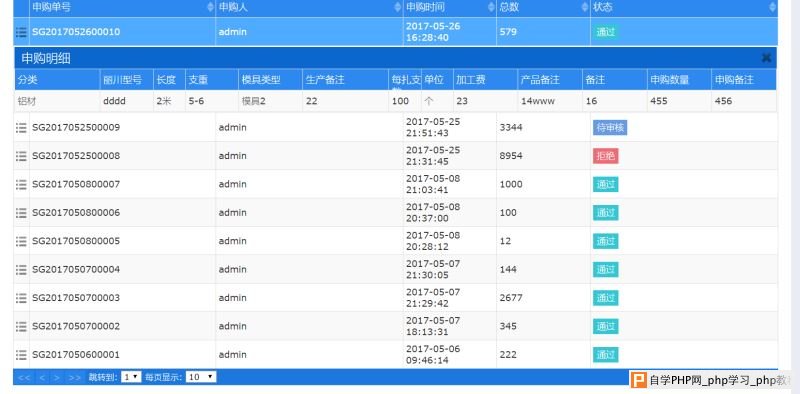Click 通过 badge for SG2017050700004
Image resolution: width=800 pixels, height=394 pixels.
[x=606, y=269]
